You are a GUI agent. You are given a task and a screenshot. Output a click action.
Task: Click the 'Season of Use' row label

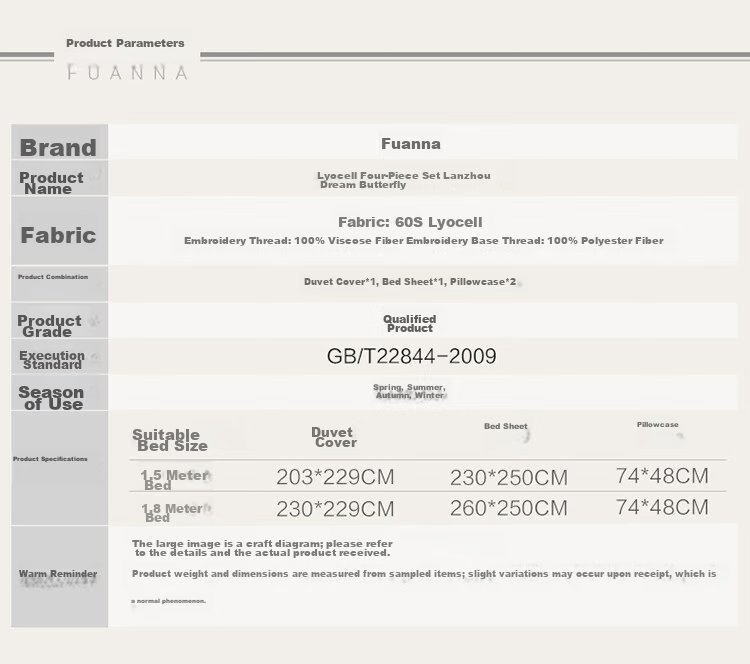pos(51,398)
